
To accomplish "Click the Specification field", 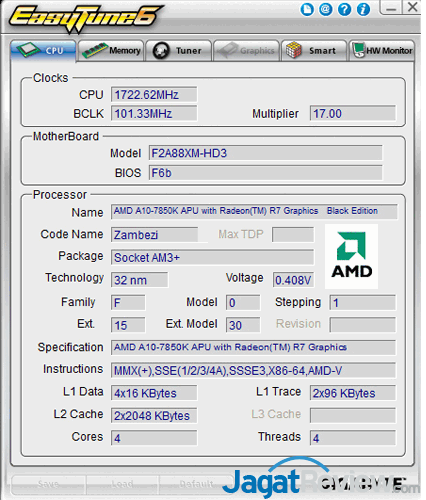I will (253, 348).
